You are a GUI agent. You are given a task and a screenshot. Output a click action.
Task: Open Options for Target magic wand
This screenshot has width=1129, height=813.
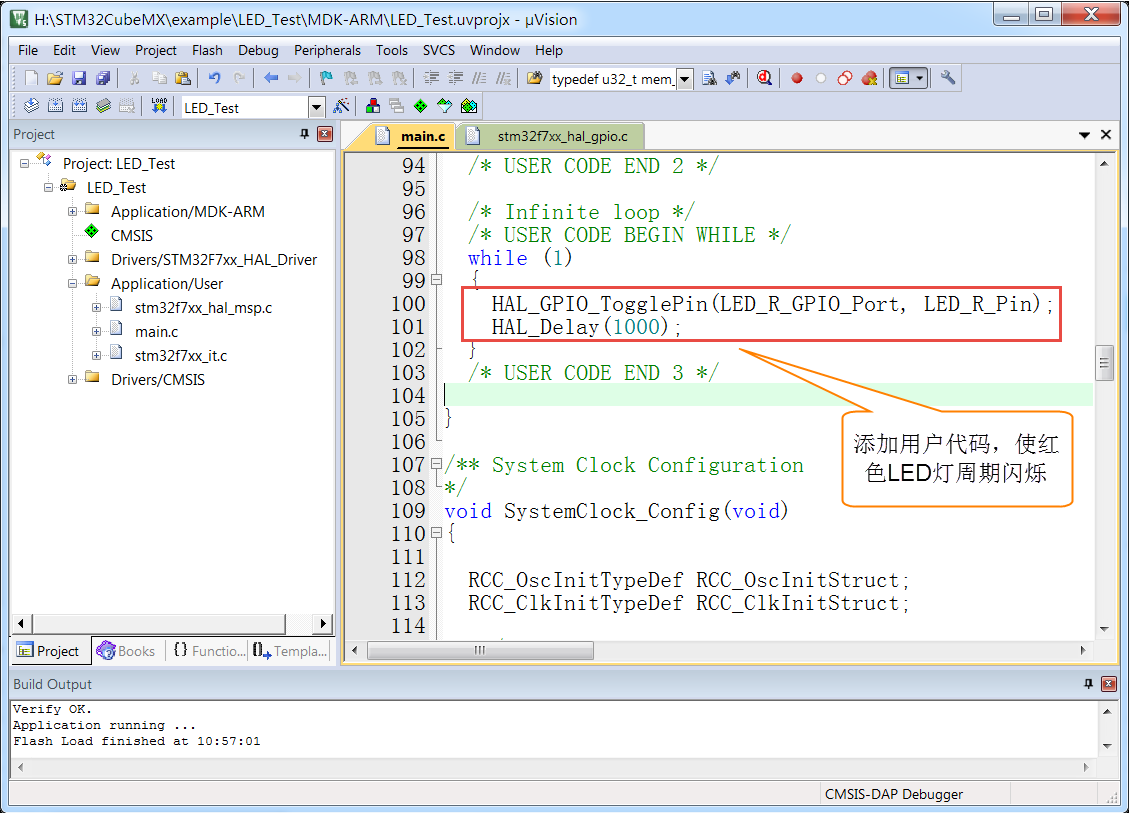(x=341, y=106)
